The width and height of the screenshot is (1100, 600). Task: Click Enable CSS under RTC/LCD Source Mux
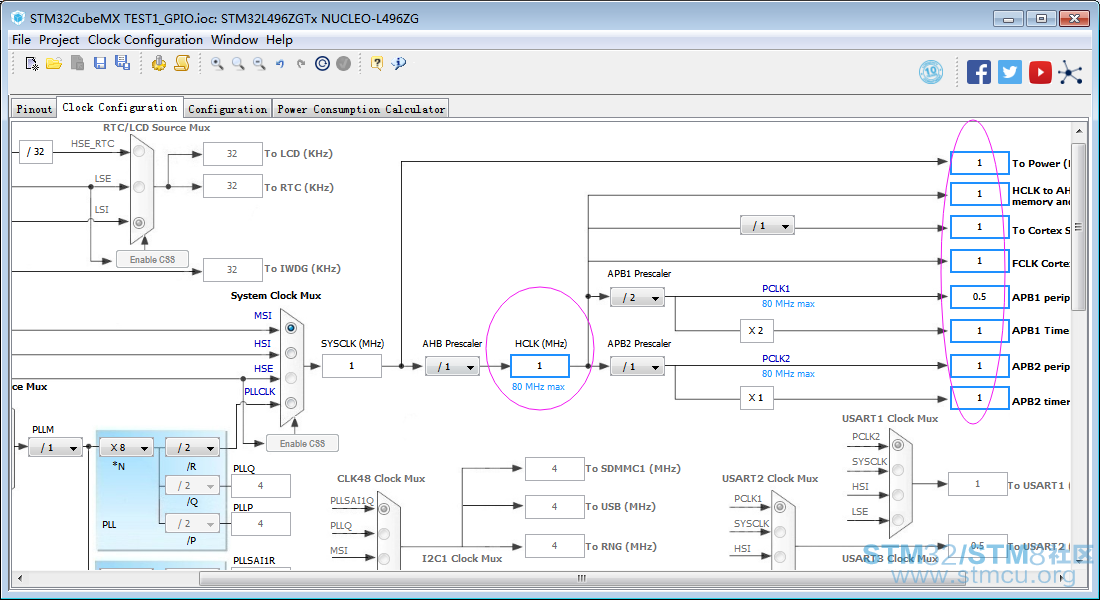(x=152, y=260)
